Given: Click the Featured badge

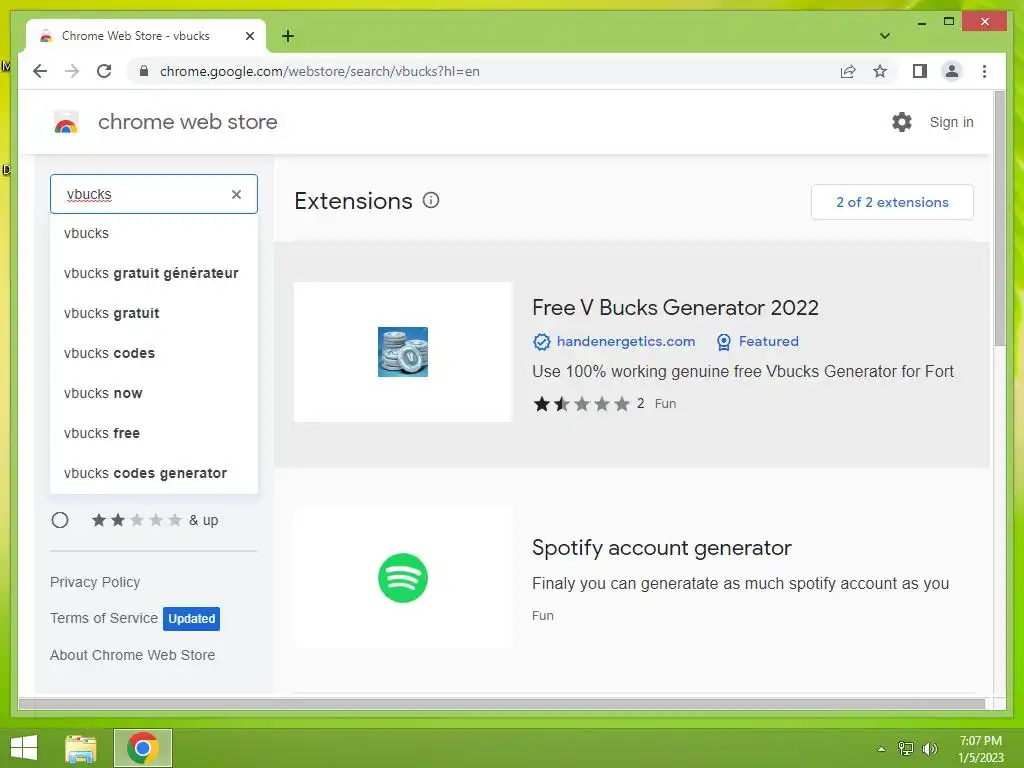Looking at the screenshot, I should click(758, 342).
